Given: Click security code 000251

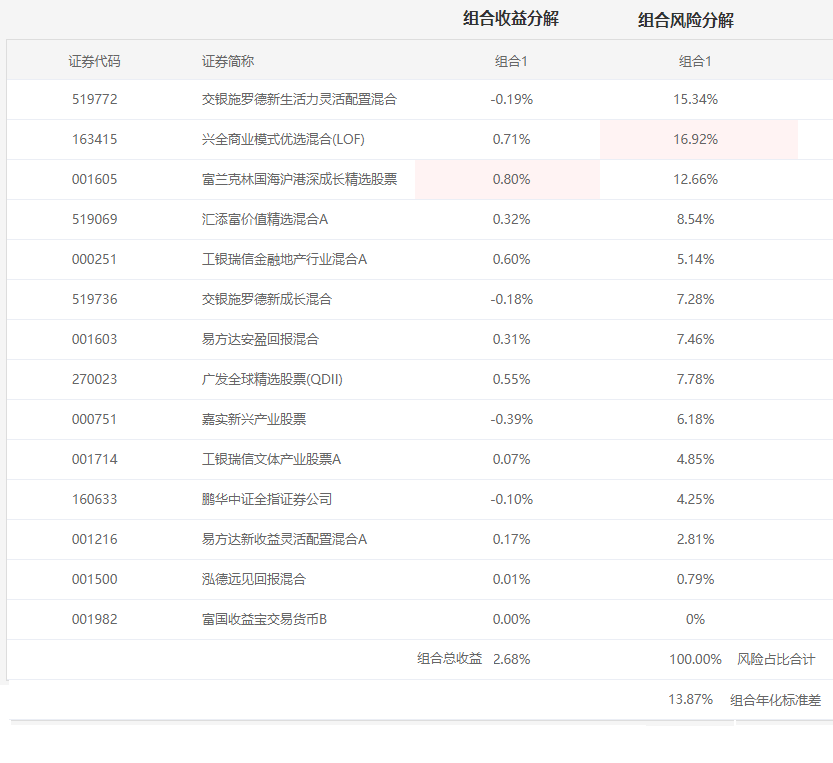Looking at the screenshot, I should tap(95, 259).
